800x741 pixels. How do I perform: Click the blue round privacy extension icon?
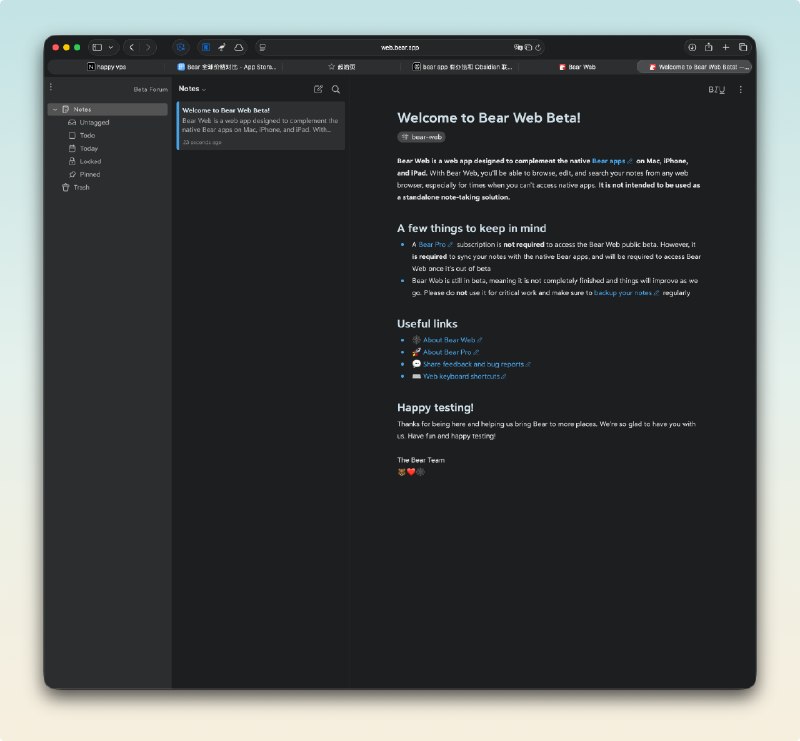click(181, 47)
